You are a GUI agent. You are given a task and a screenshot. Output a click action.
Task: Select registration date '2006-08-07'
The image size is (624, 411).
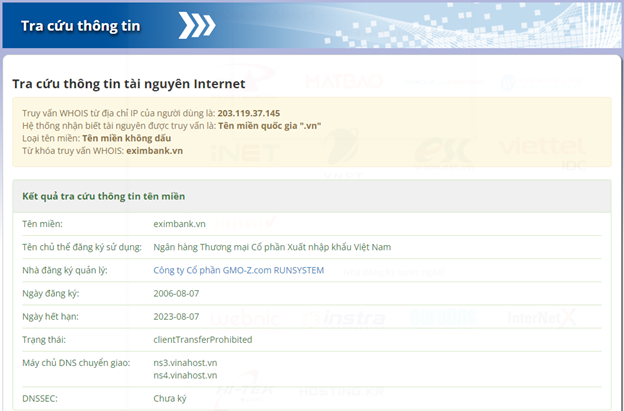[x=176, y=294]
